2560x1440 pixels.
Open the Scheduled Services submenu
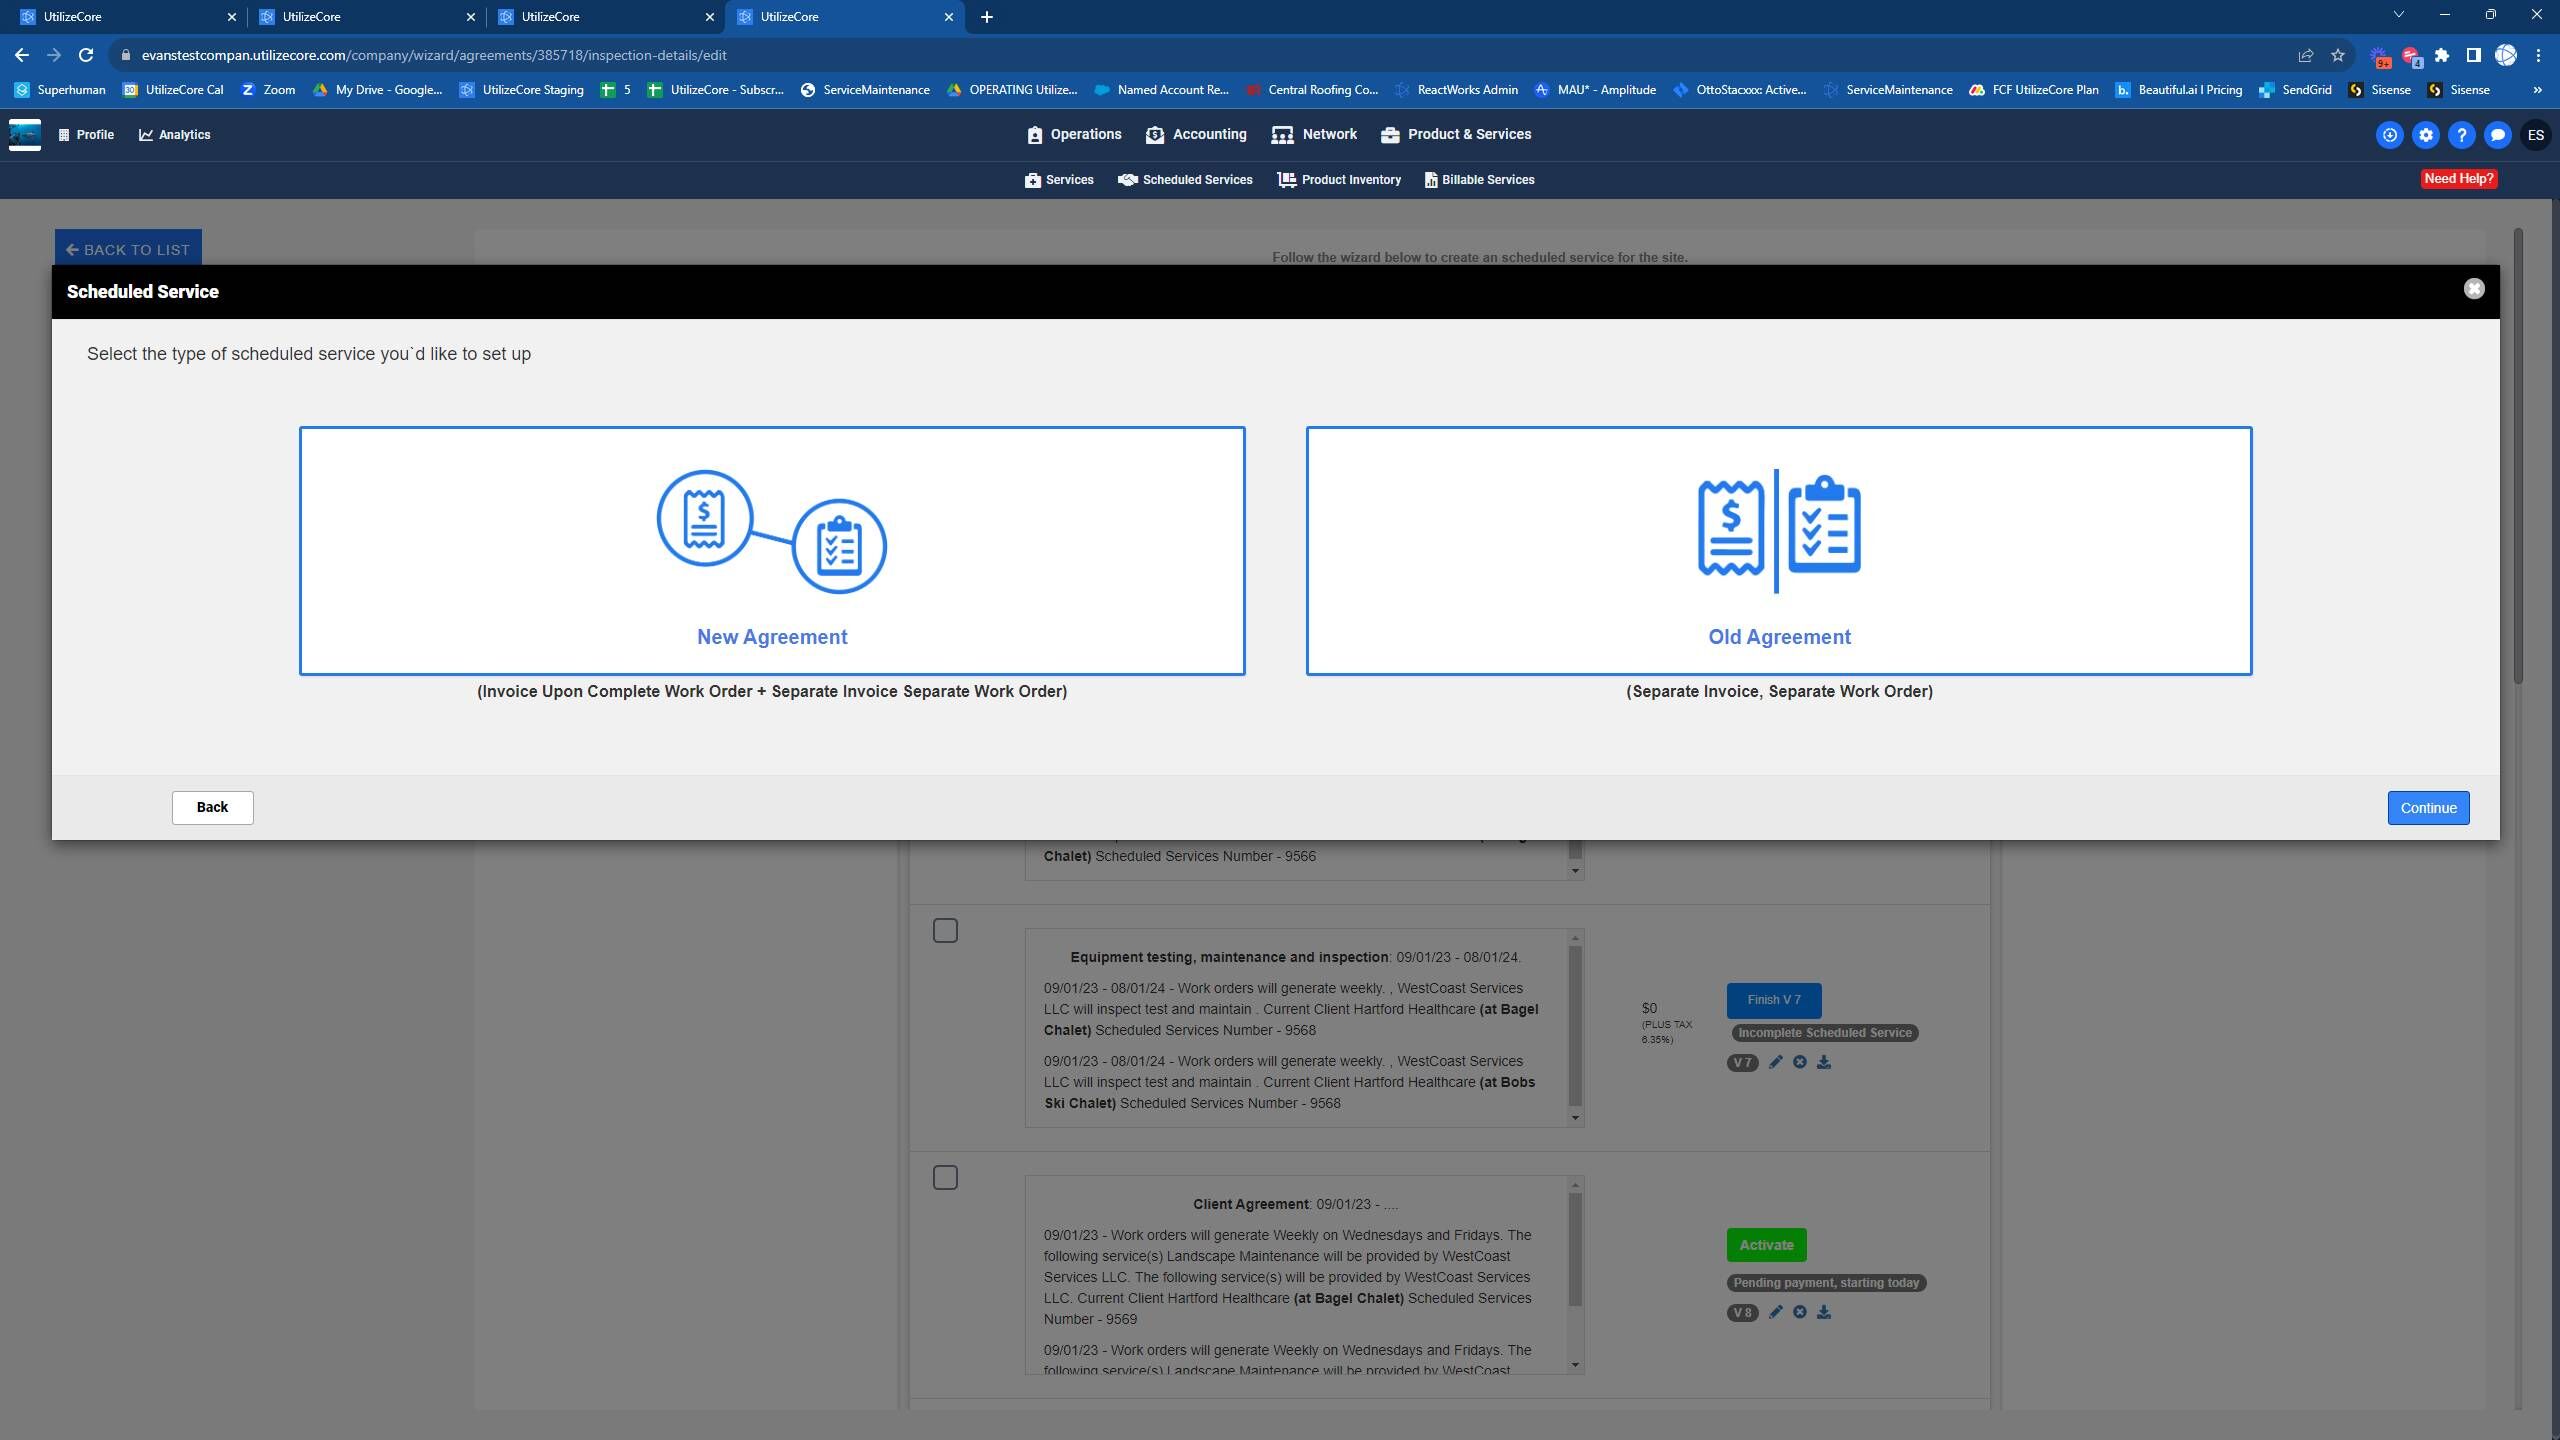pos(1185,180)
